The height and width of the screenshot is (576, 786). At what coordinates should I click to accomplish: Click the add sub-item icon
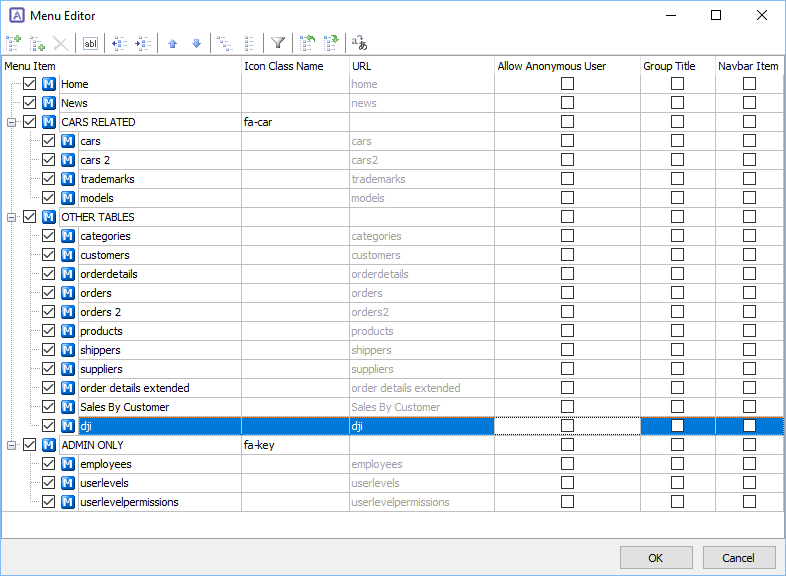click(x=37, y=43)
